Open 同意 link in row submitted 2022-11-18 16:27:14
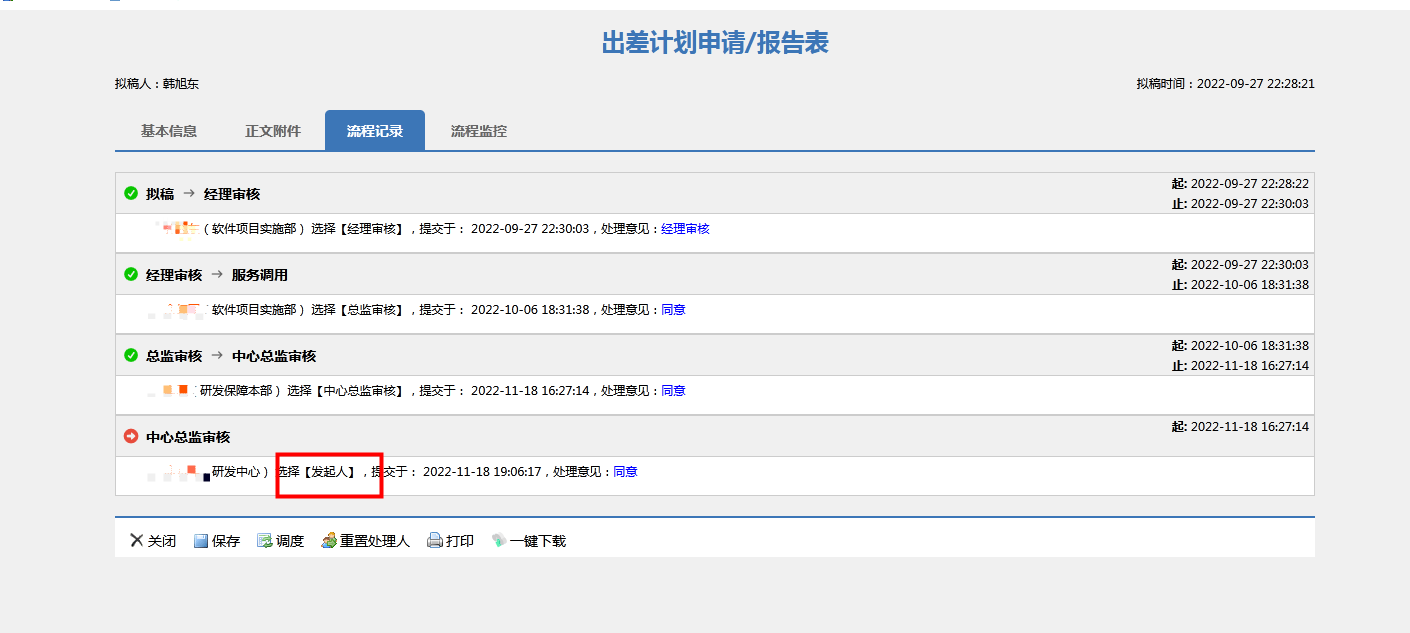 [x=673, y=391]
